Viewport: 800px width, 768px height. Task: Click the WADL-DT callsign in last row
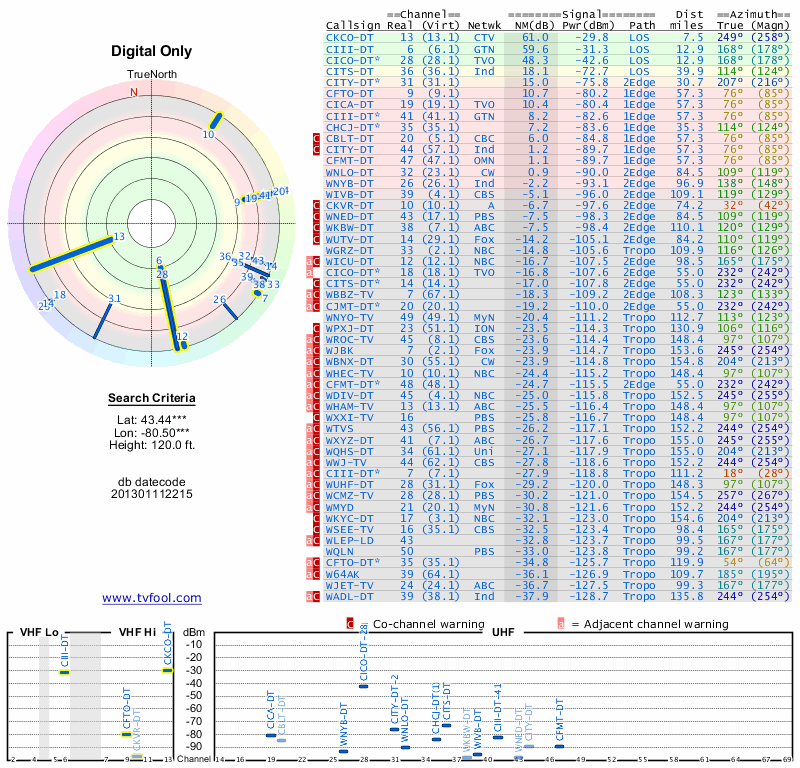(x=350, y=597)
